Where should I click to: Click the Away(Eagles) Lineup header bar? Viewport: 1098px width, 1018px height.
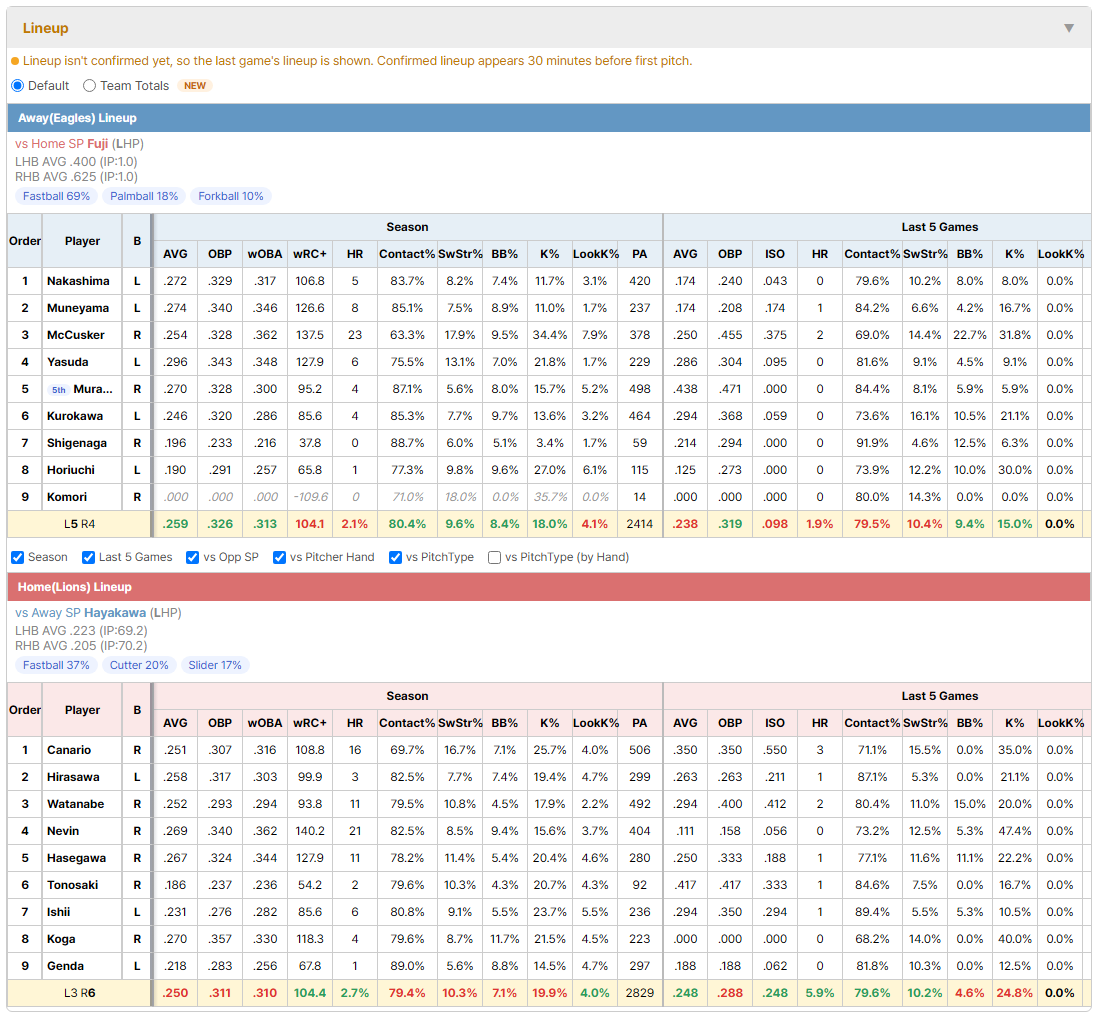(x=549, y=118)
